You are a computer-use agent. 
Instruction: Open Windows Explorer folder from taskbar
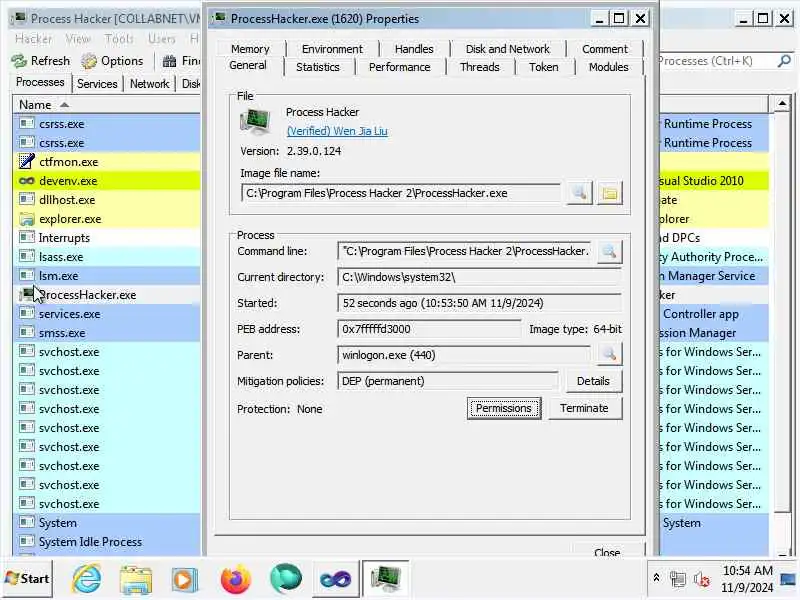pyautogui.click(x=135, y=579)
